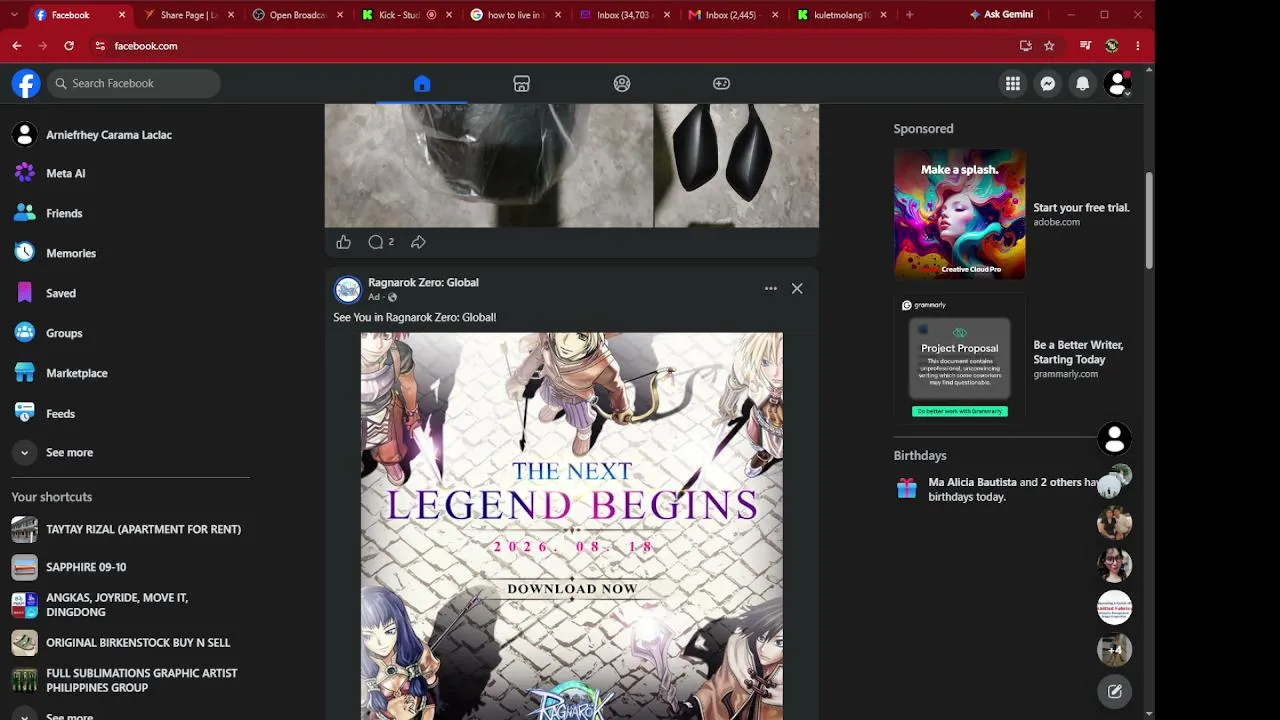Viewport: 1280px width, 720px height.
Task: Hide the Ragnarok Zero ad with X
Action: point(797,288)
